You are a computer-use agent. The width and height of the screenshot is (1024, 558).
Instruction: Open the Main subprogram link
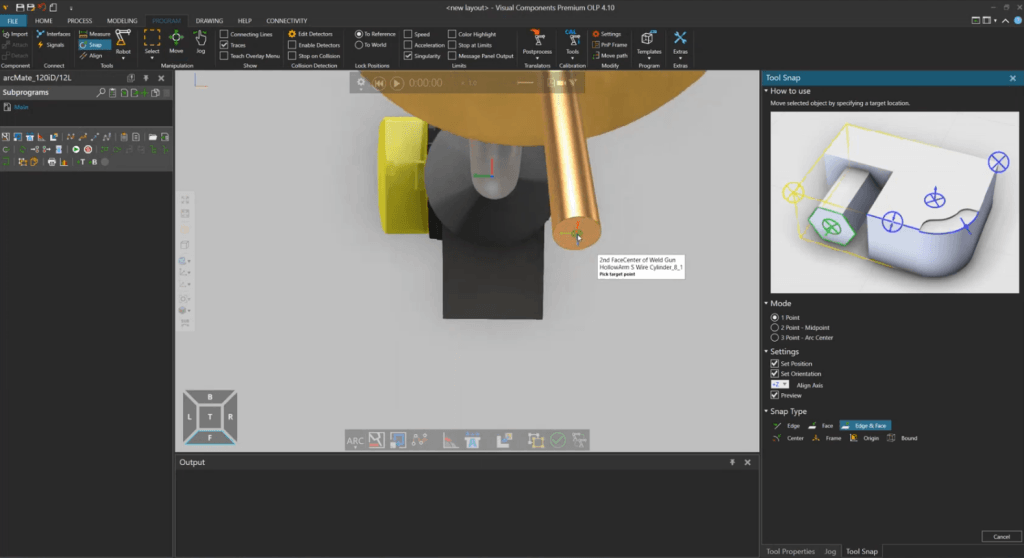point(22,107)
